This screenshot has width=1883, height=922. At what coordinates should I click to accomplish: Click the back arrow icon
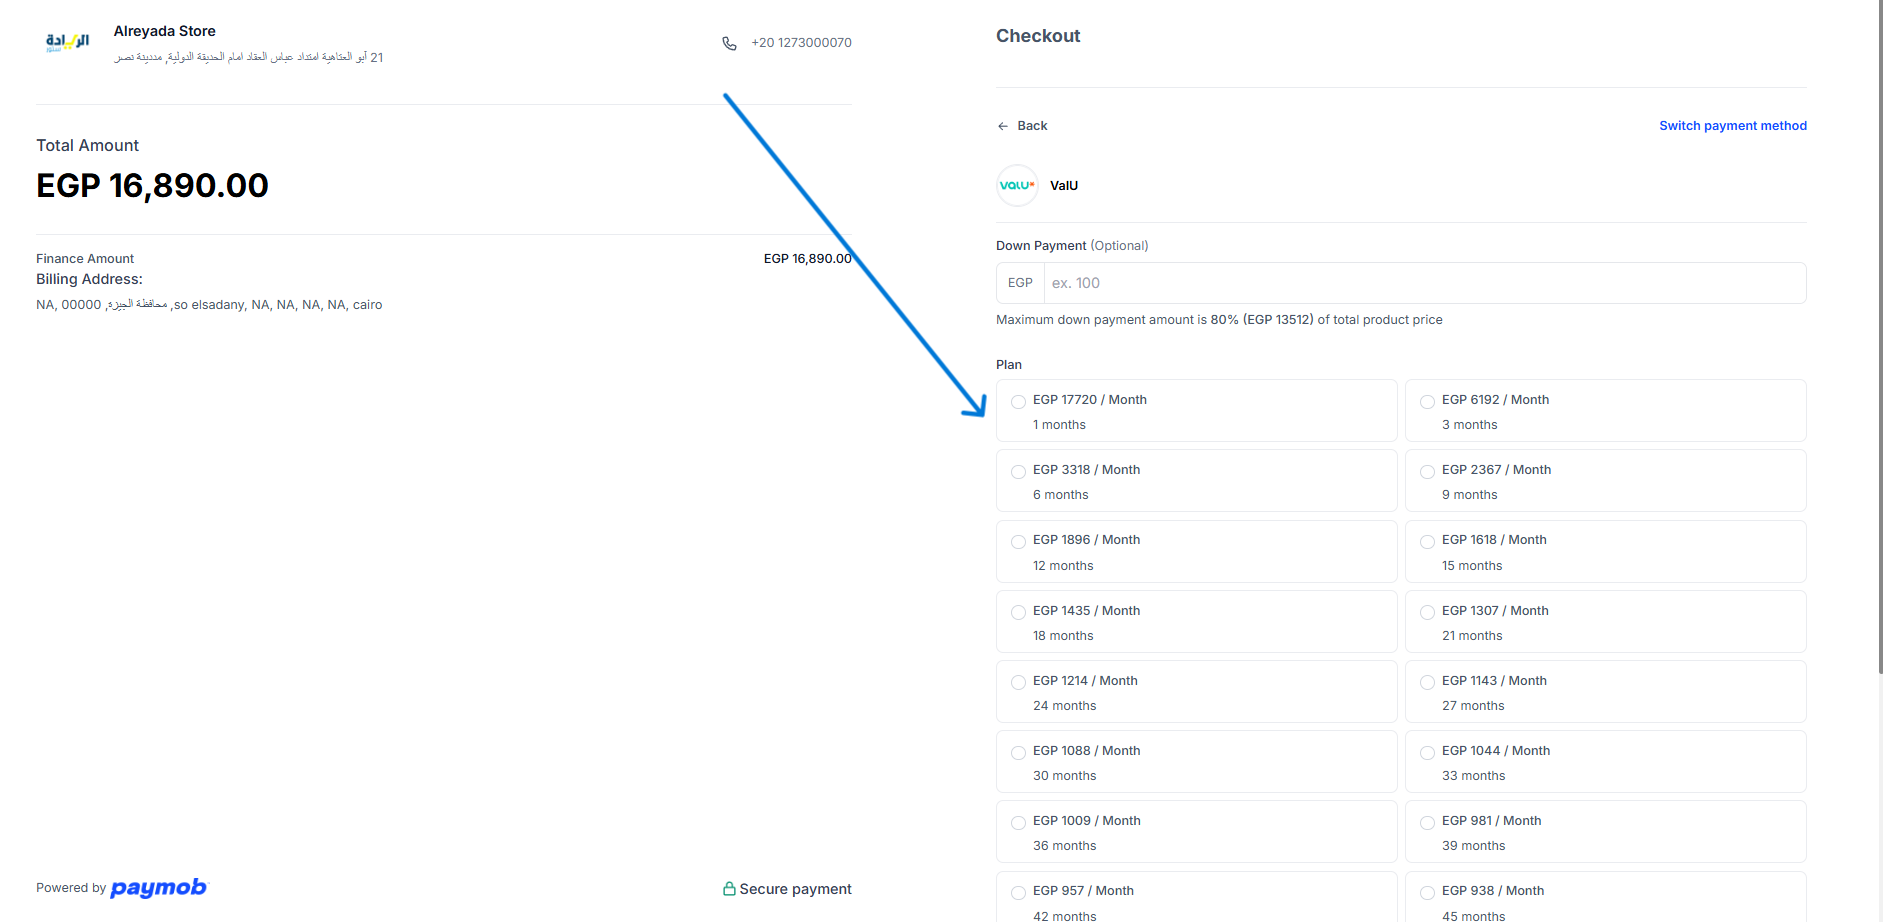(x=1003, y=126)
